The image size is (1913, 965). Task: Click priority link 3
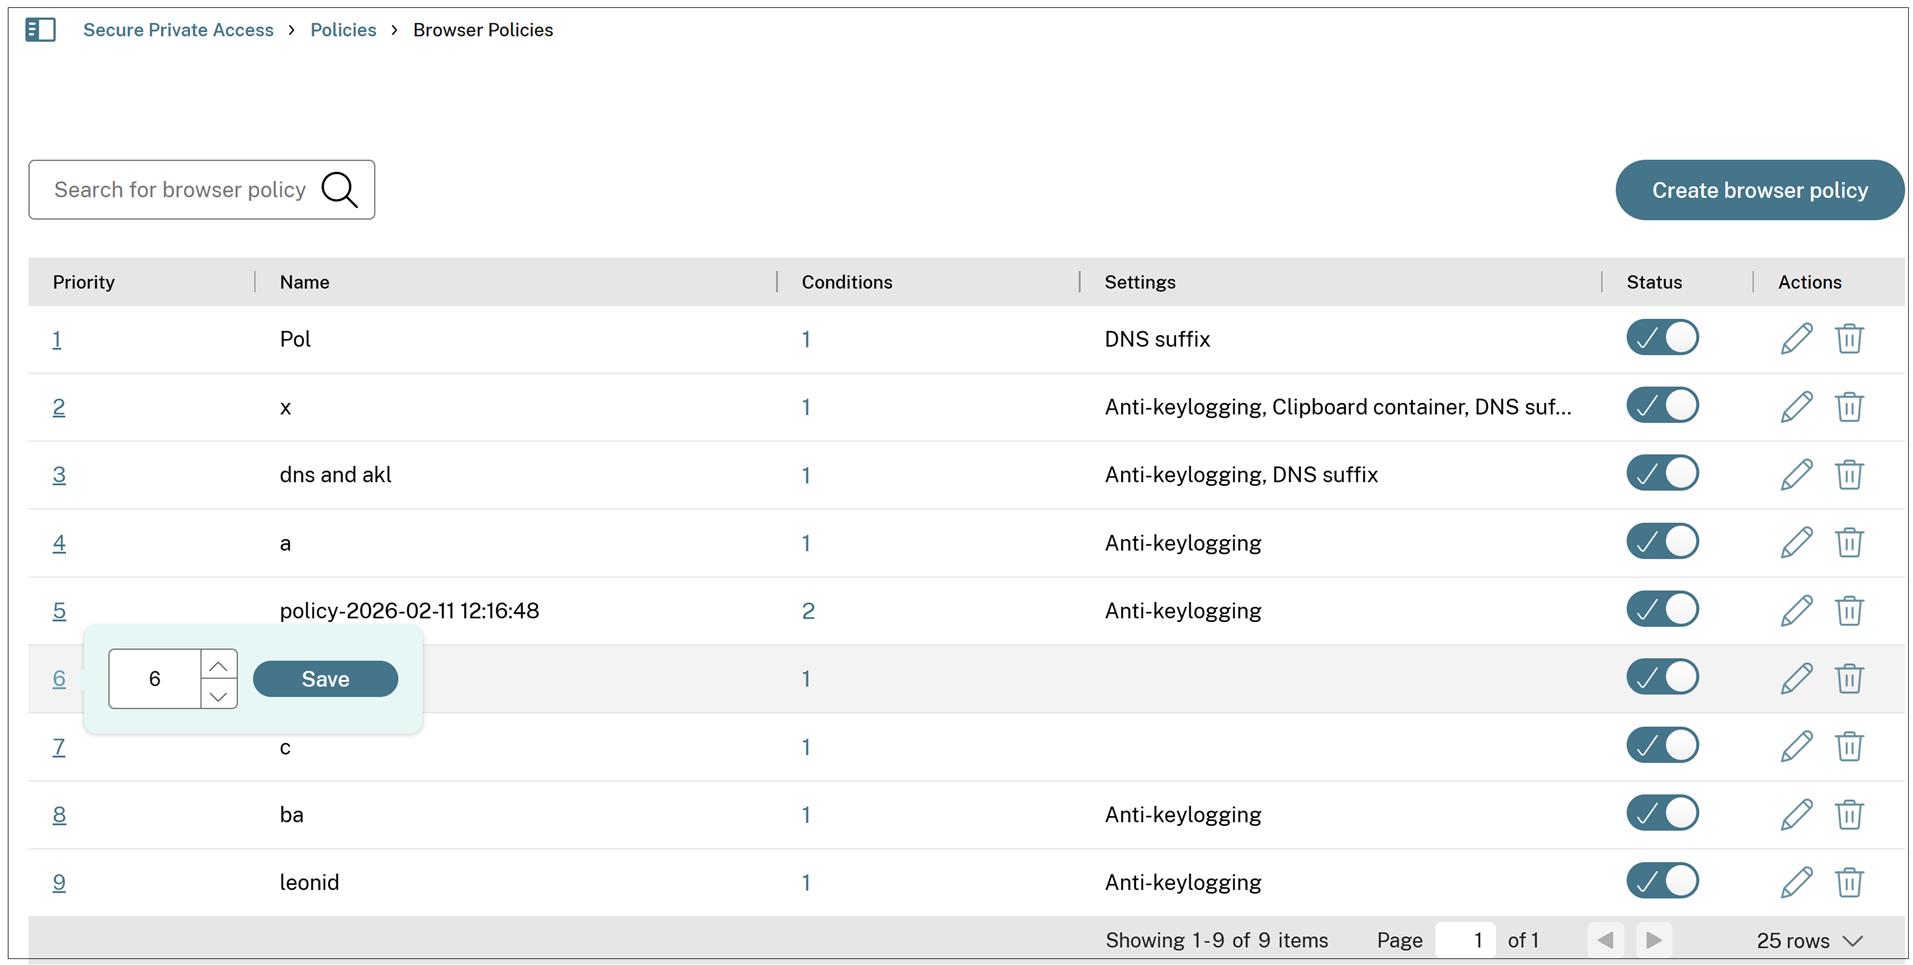pos(59,476)
